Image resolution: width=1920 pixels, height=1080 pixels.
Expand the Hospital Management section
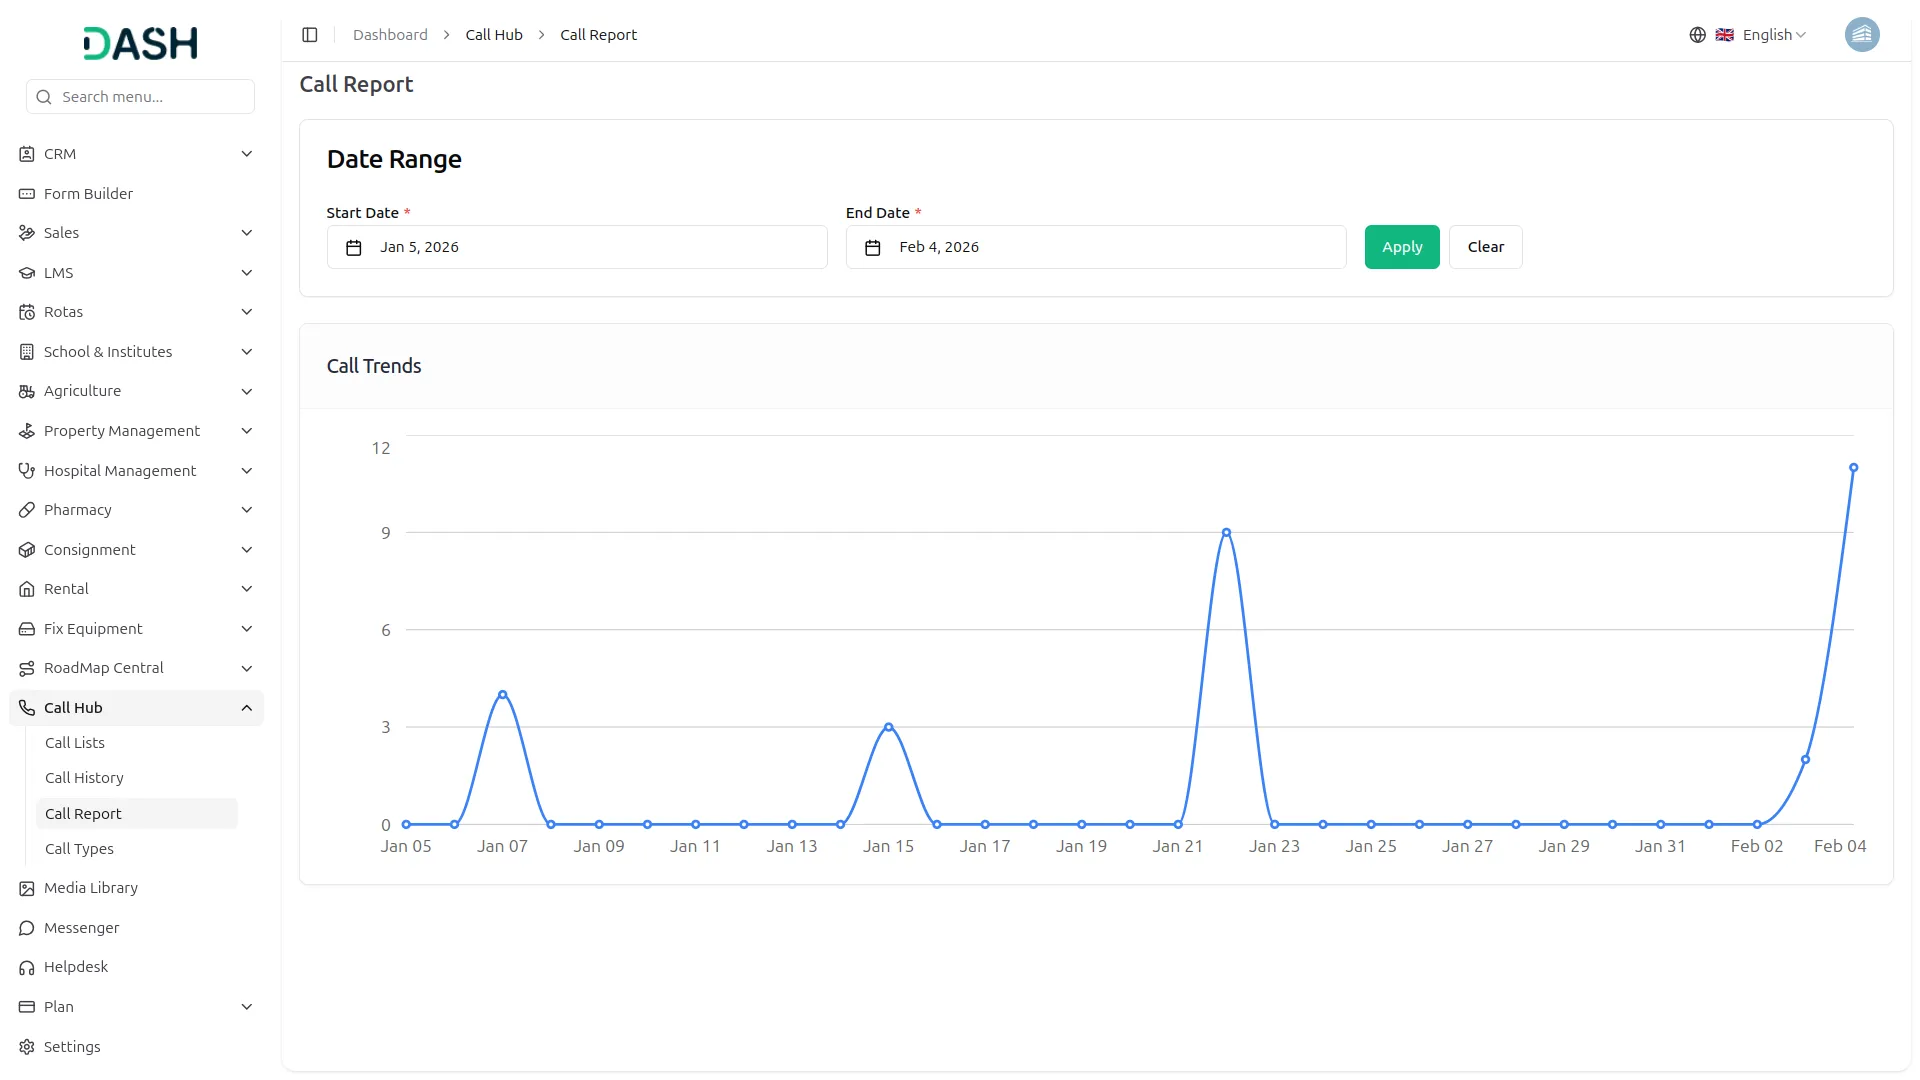tap(120, 471)
